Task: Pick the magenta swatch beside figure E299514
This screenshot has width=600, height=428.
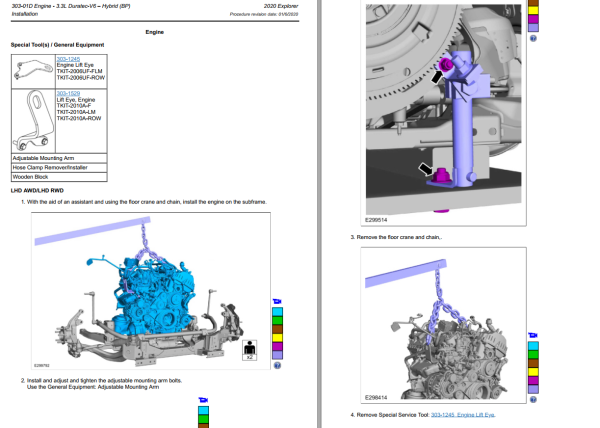Action: 533,19
